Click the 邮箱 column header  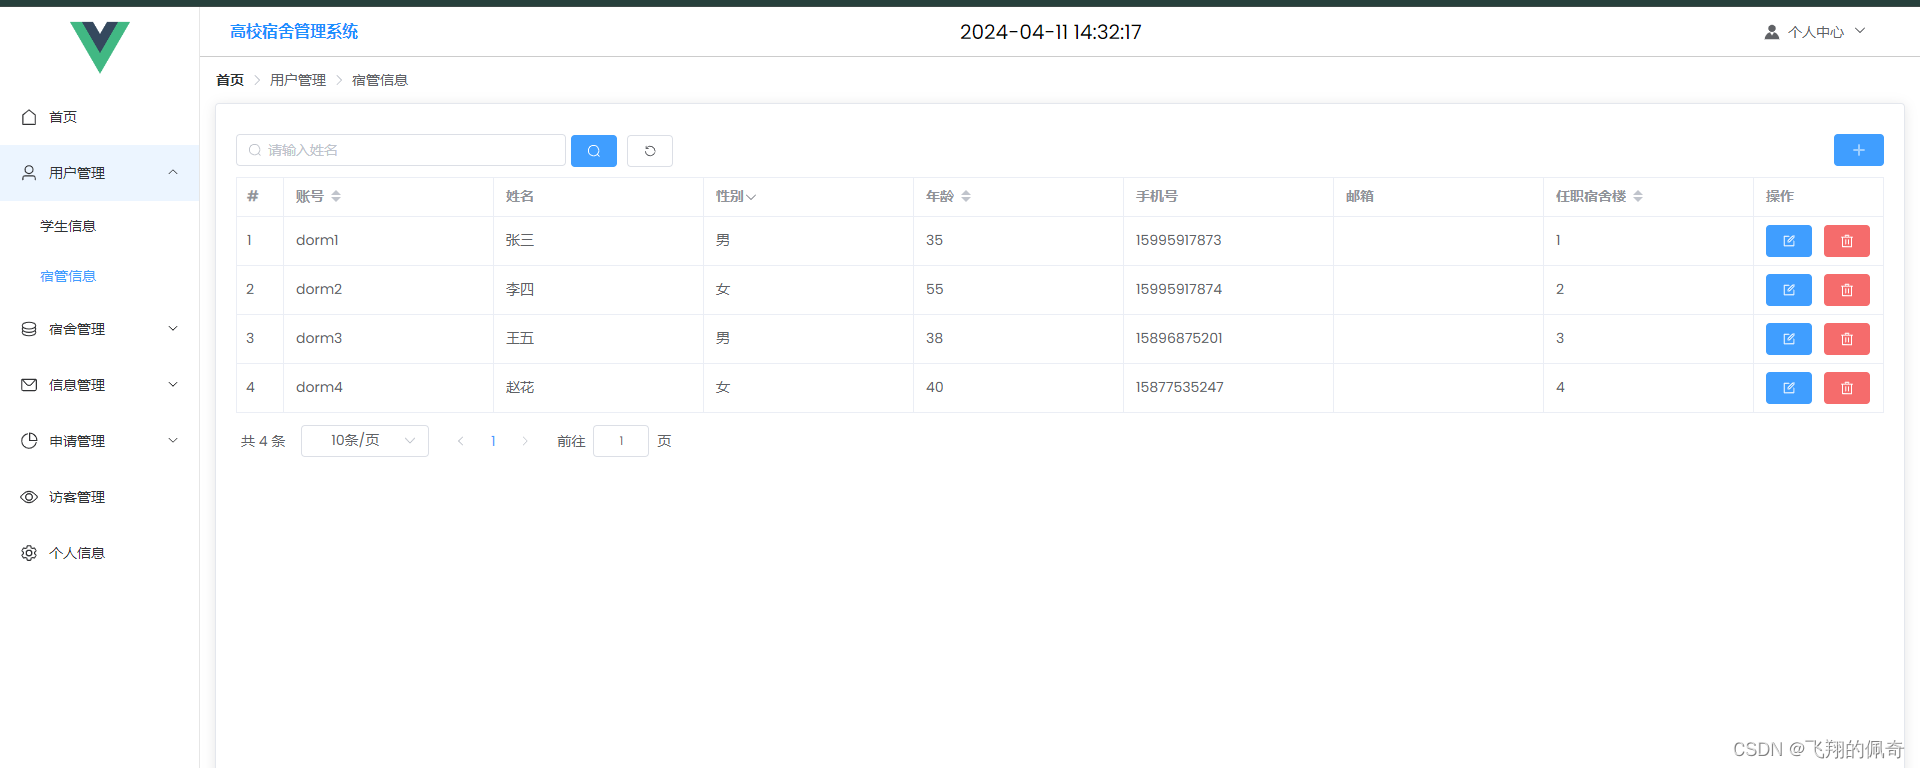tap(1360, 196)
